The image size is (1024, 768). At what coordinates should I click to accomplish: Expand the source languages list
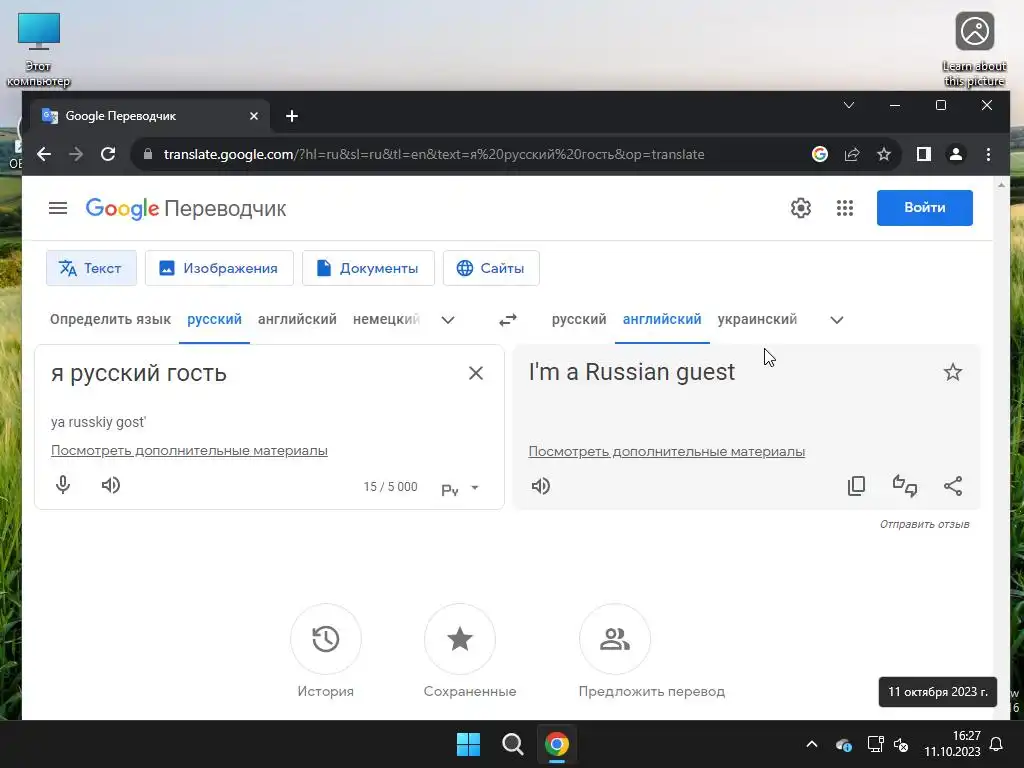pos(448,320)
